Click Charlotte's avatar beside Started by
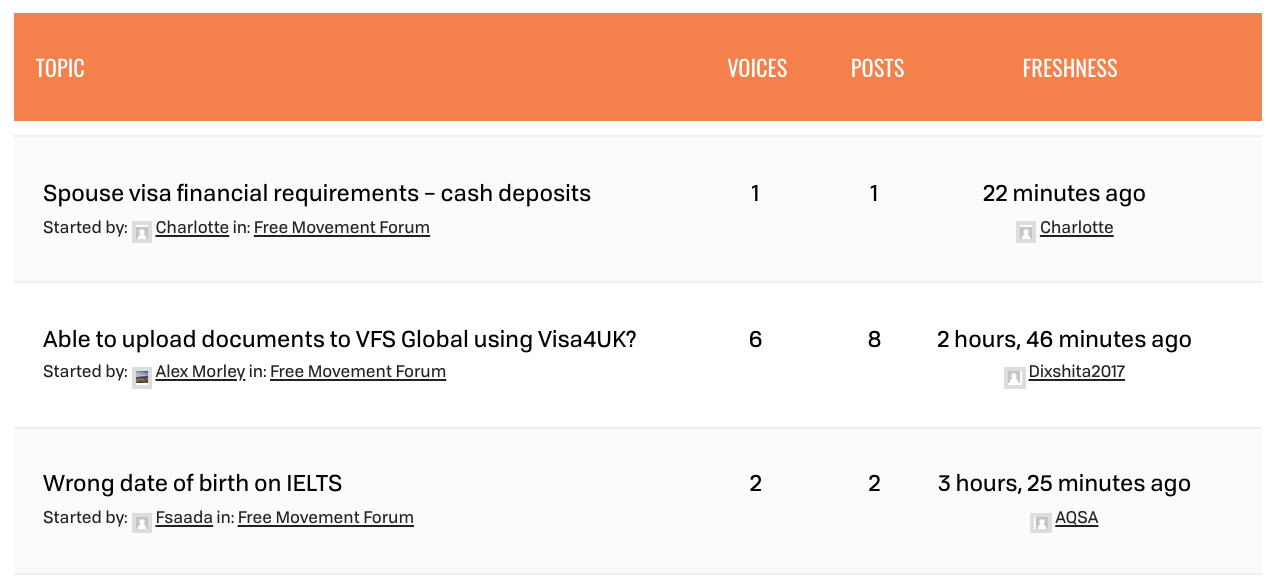Screen dimensions: 1278x582 [x=142, y=233]
